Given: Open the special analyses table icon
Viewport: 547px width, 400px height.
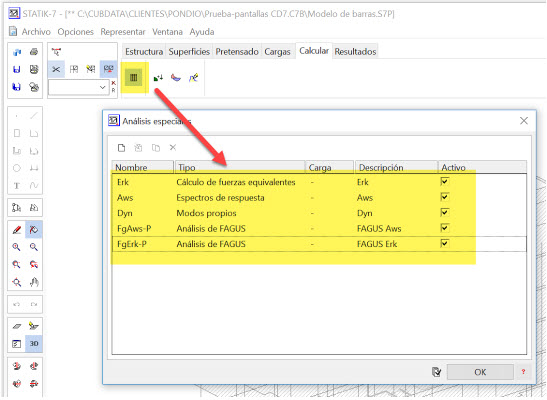Looking at the screenshot, I should click(x=133, y=77).
